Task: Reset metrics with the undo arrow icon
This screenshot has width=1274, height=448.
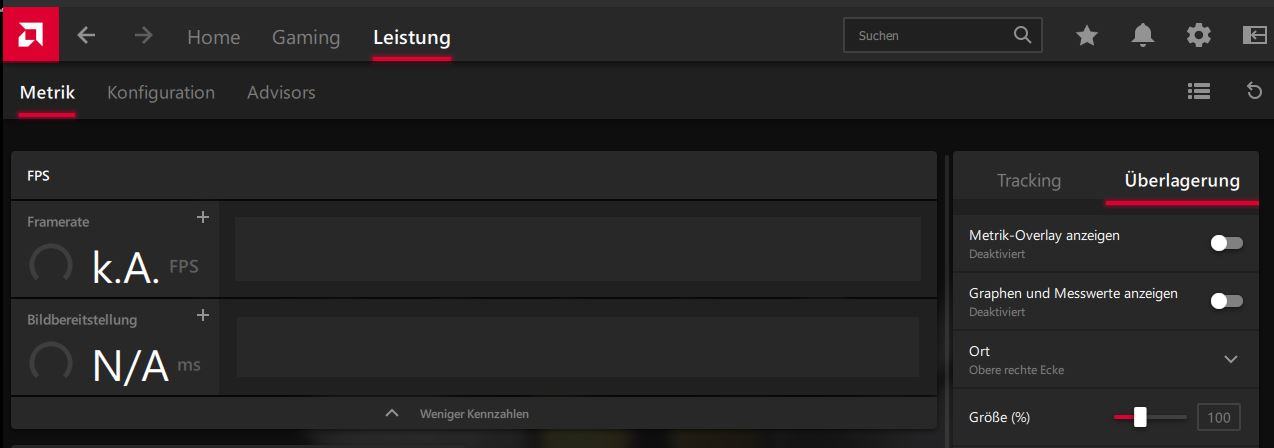Action: (1254, 91)
